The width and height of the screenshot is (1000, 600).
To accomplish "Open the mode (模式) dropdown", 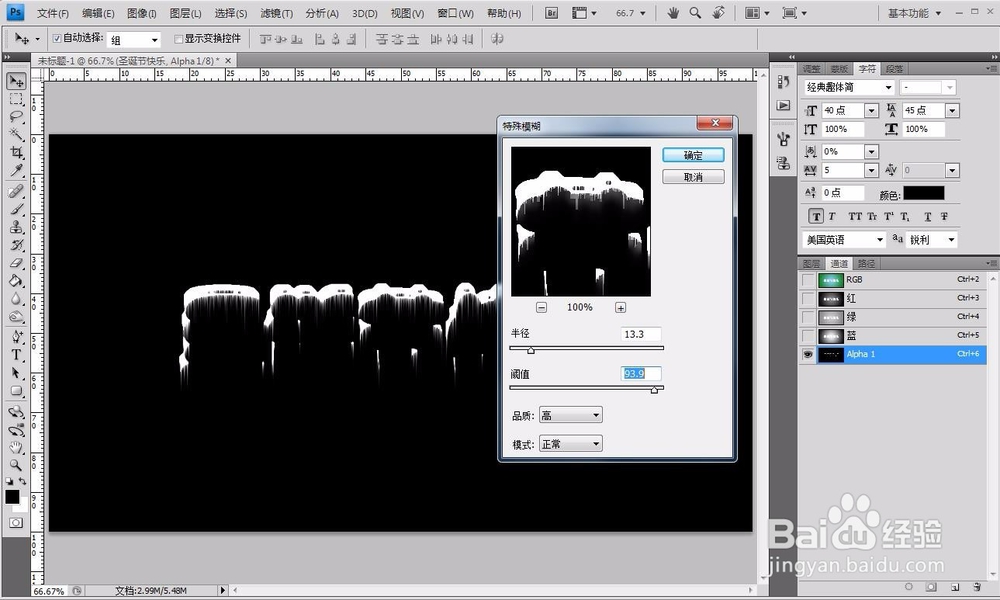I will [571, 444].
